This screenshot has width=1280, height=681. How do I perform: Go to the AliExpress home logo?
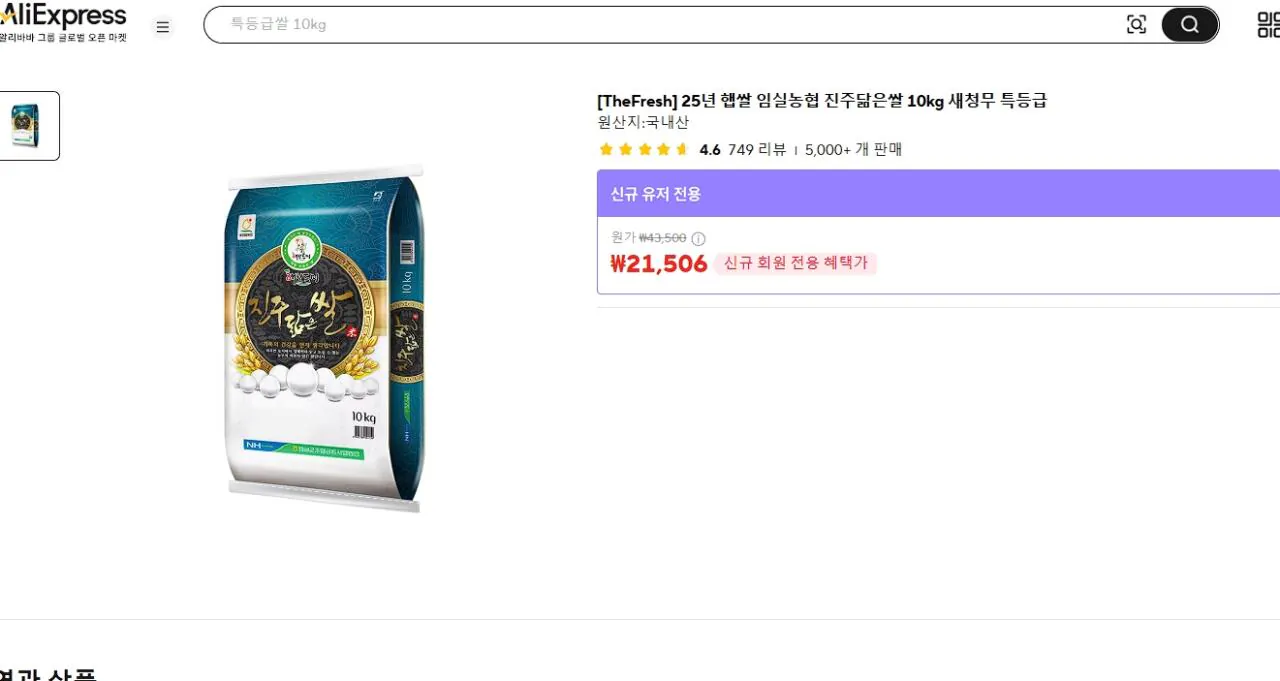tap(63, 16)
